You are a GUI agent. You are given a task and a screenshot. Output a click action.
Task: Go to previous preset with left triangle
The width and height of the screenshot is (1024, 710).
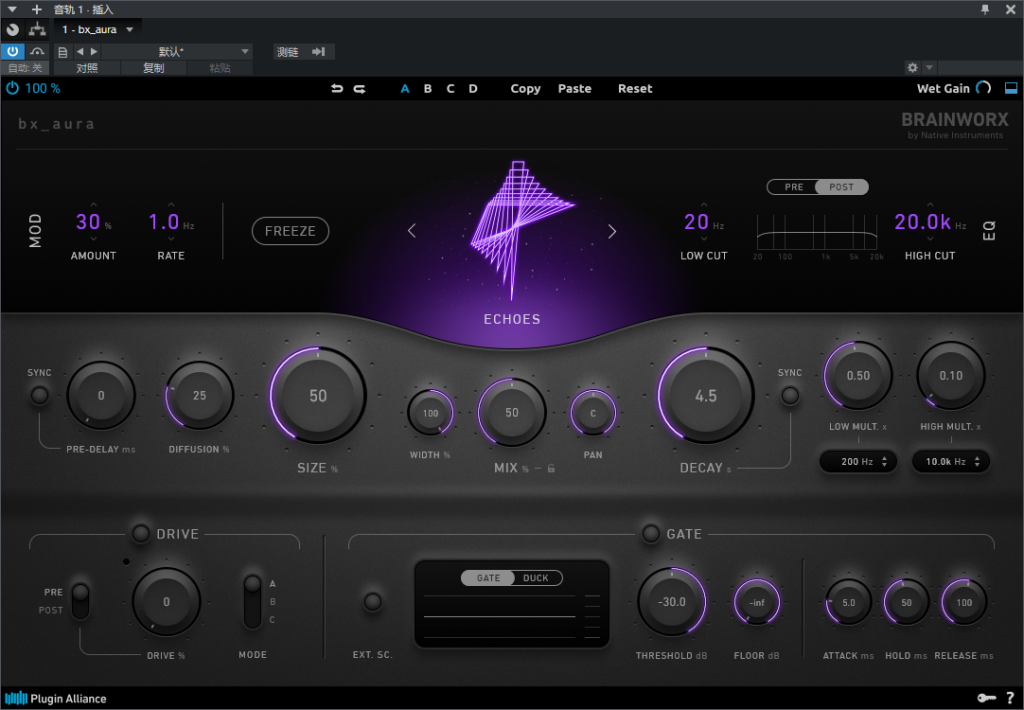[x=80, y=52]
